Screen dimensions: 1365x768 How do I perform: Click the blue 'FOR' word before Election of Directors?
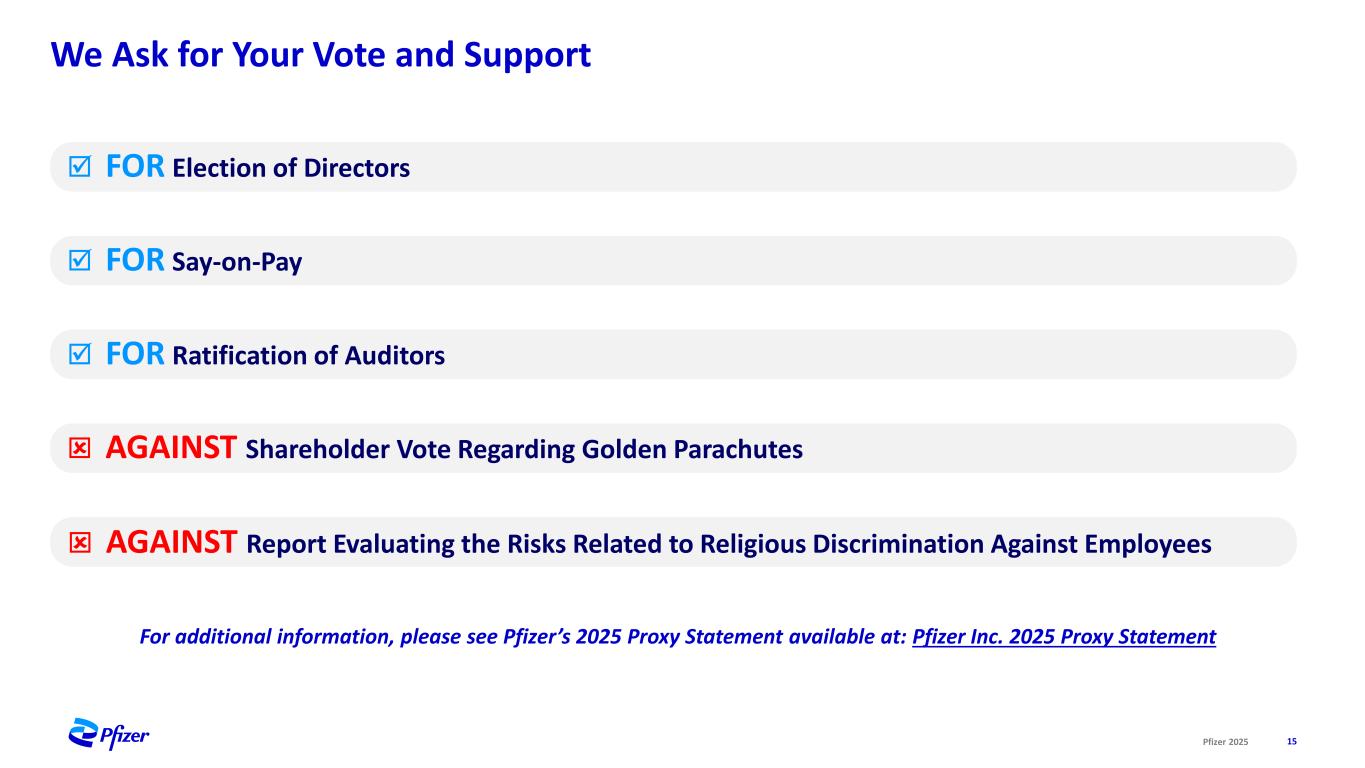(x=134, y=167)
